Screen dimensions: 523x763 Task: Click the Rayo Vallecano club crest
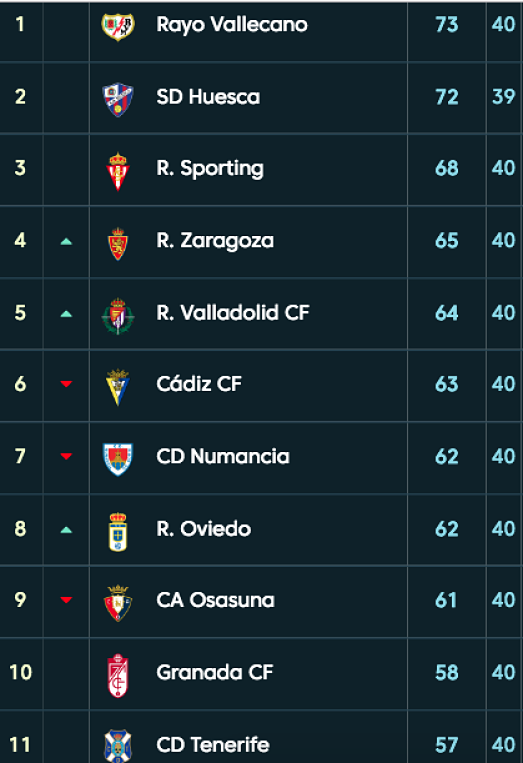(118, 26)
